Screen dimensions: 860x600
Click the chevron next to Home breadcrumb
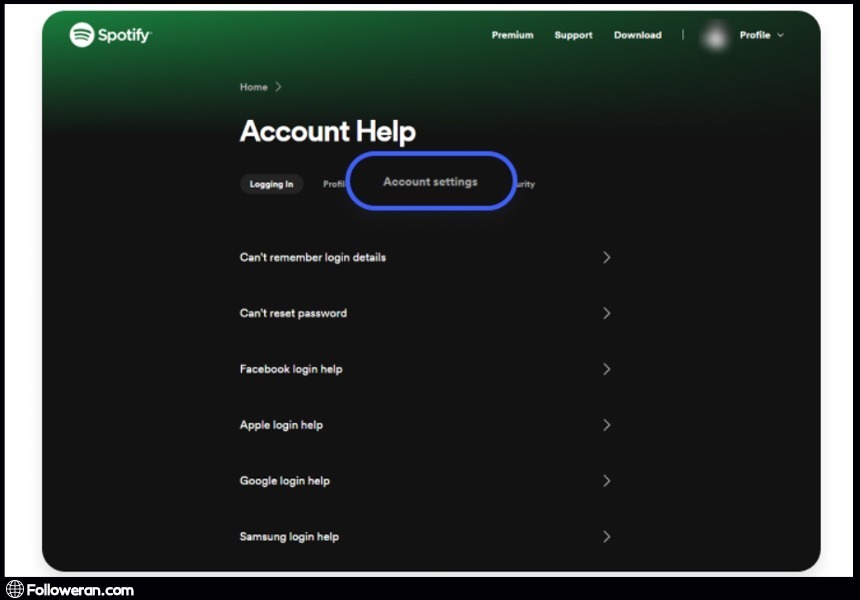278,87
